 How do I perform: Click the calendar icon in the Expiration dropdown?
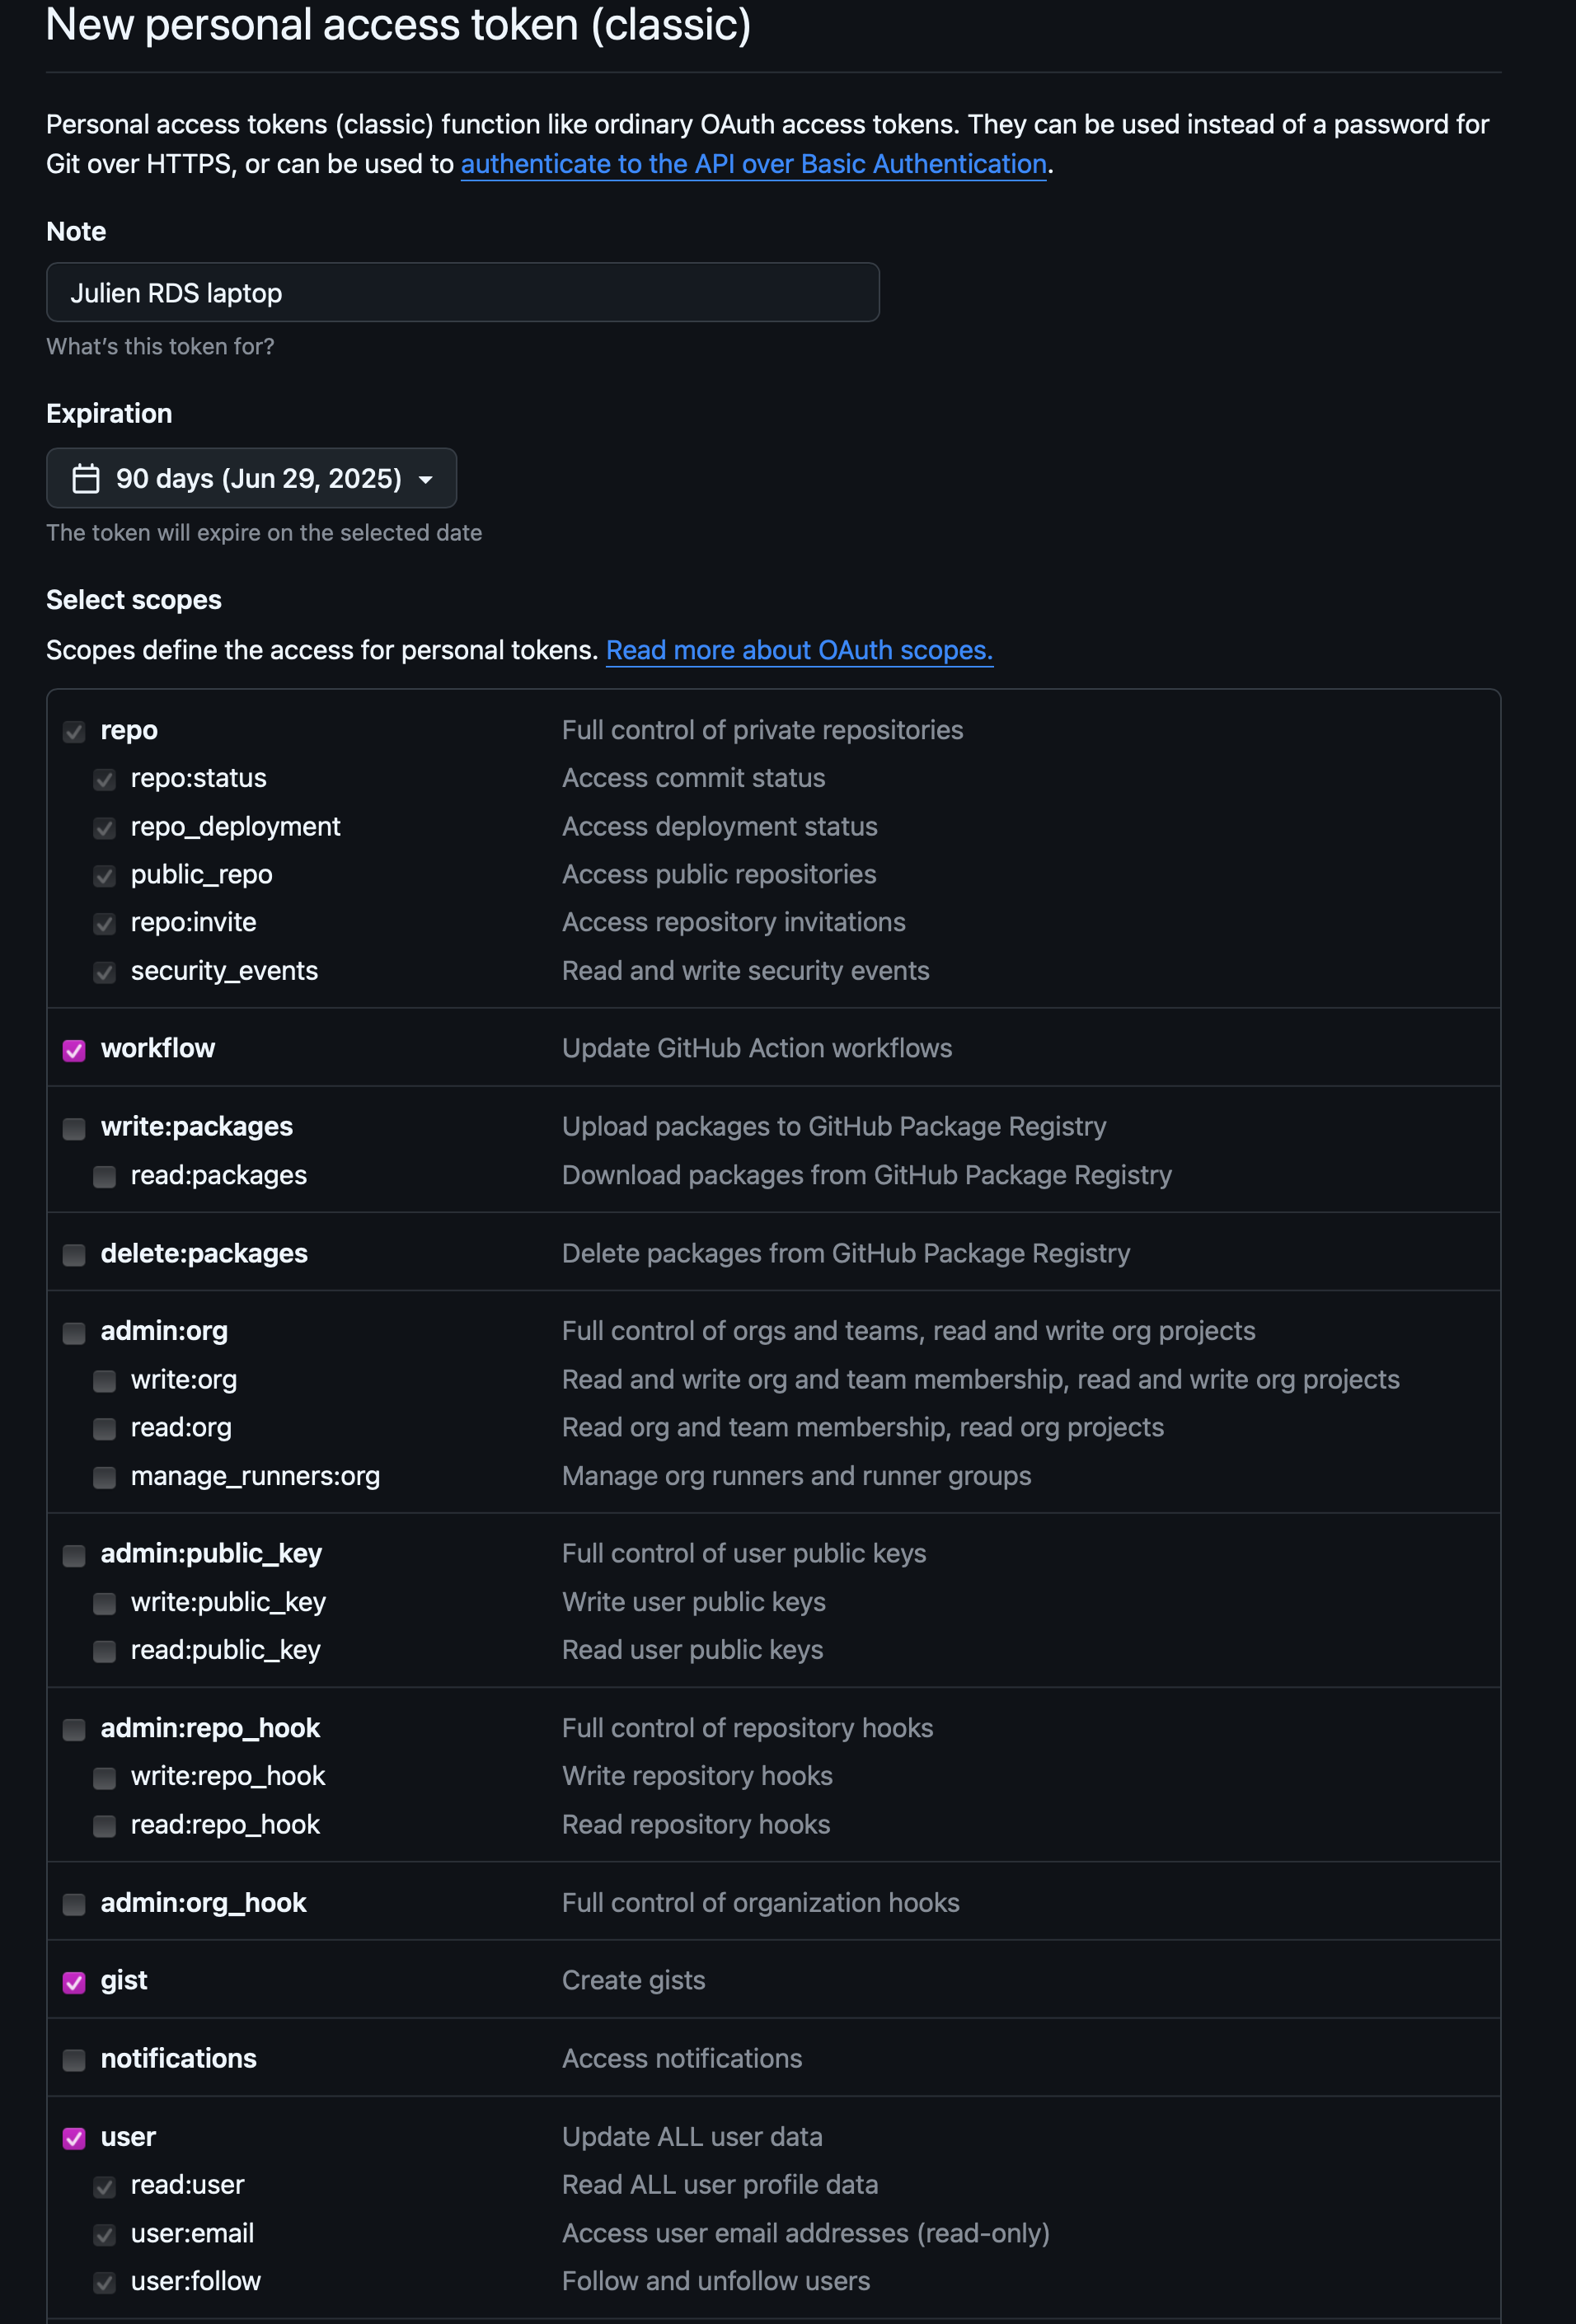click(86, 479)
